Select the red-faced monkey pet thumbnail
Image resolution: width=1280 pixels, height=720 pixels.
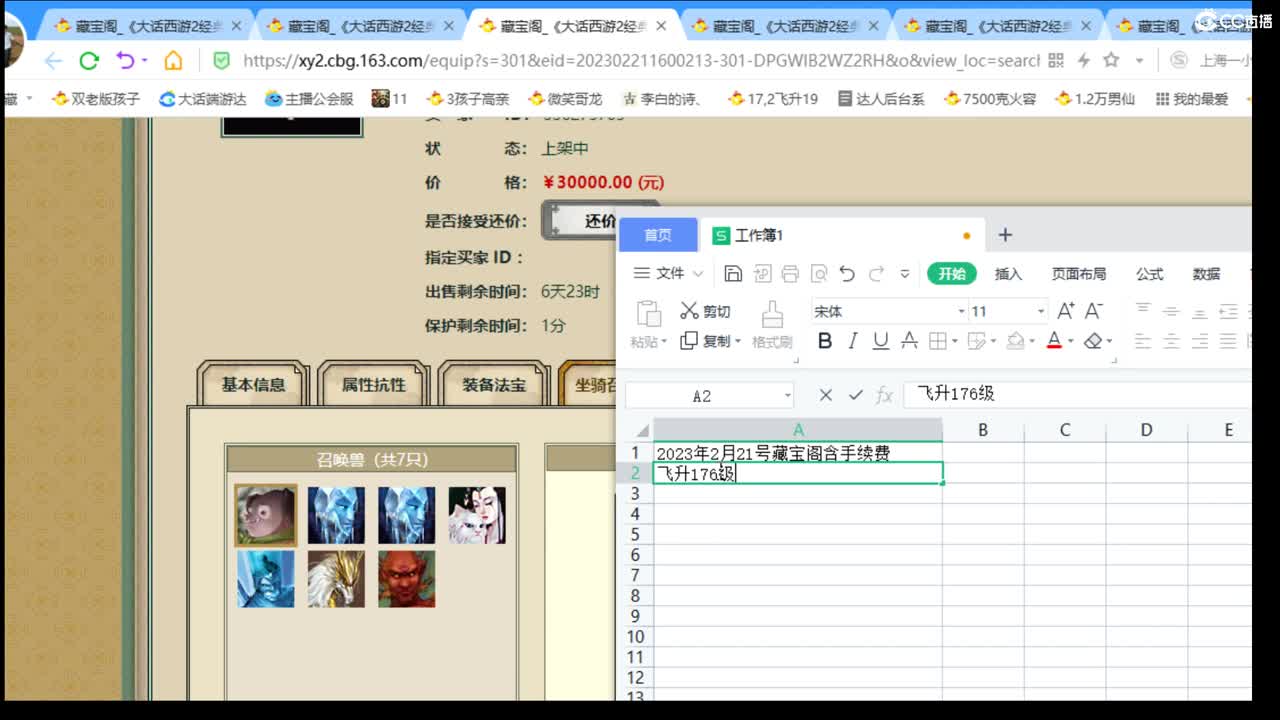pyautogui.click(x=407, y=578)
